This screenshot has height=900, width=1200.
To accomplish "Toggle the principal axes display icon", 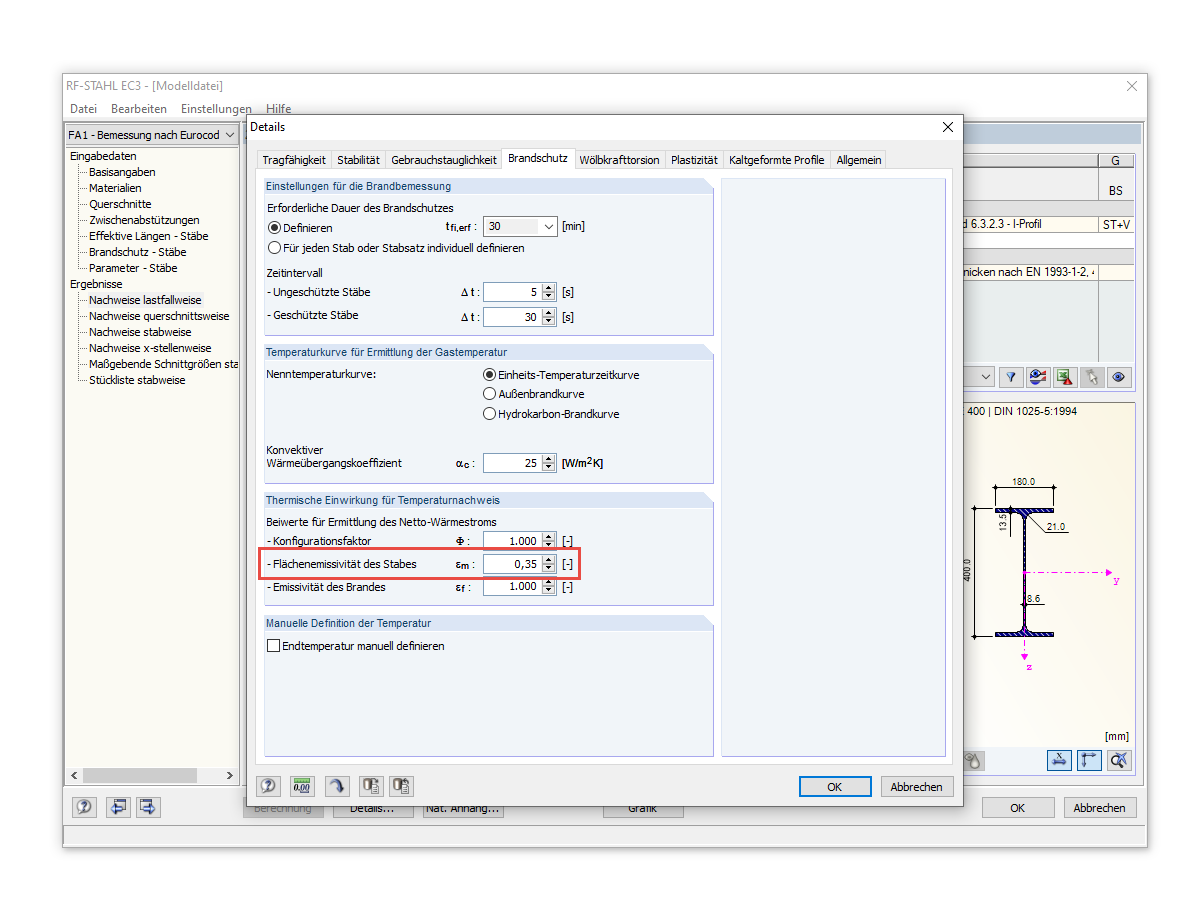I will 1089,760.
